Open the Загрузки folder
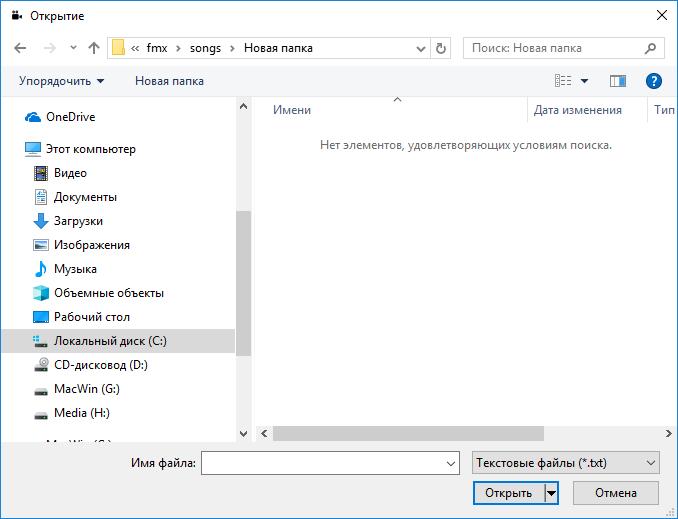The image size is (678, 519). 78,221
